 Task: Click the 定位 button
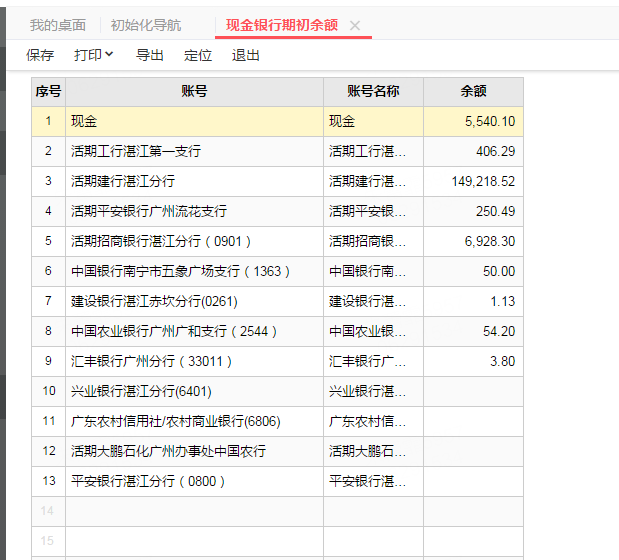[x=198, y=55]
